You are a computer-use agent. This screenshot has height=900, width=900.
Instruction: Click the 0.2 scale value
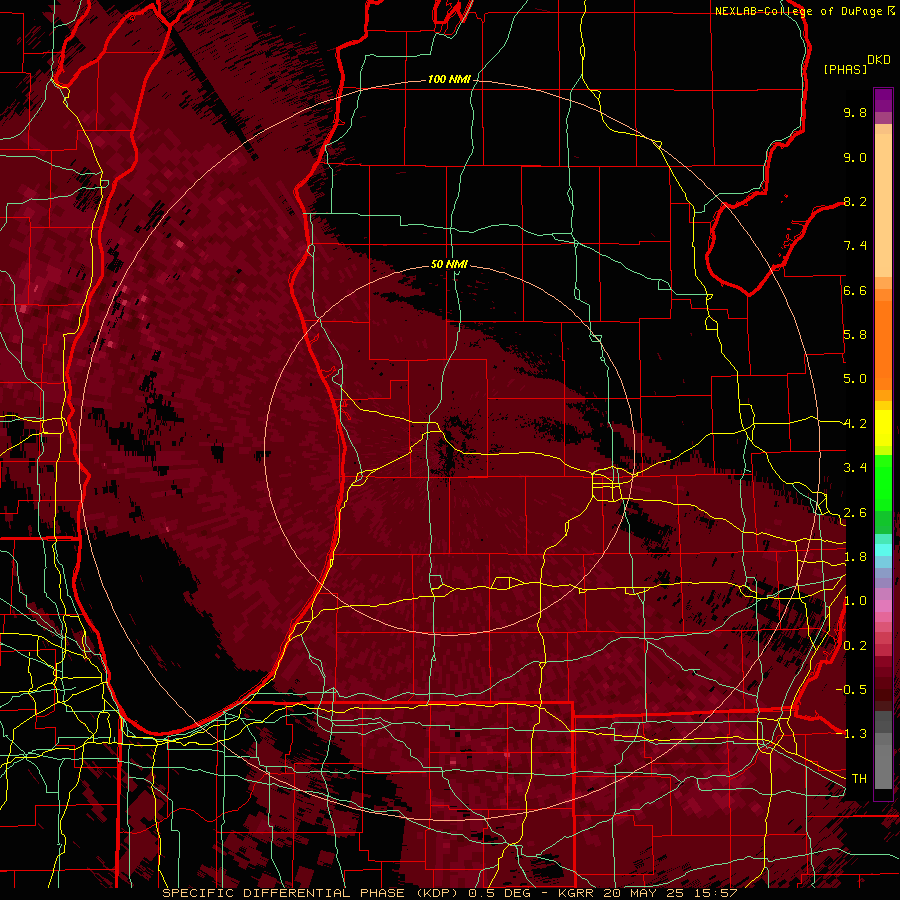click(x=855, y=646)
